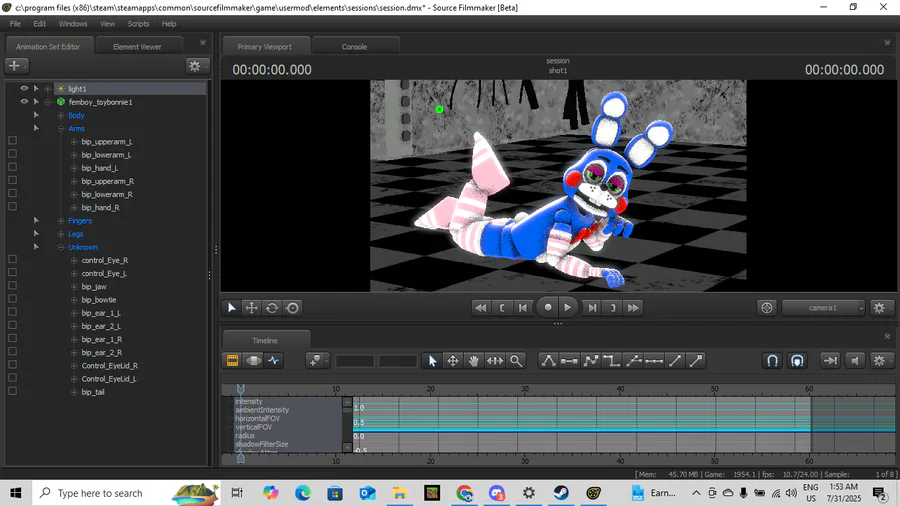900x506 pixels.
Task: Switch to Motion Editor timeline mode
Action: point(253,360)
